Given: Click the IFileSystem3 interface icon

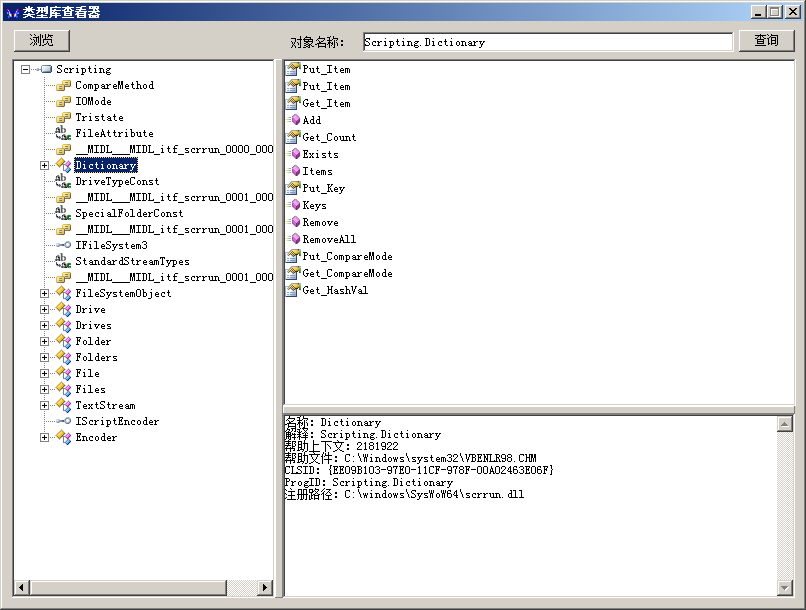Looking at the screenshot, I should pyautogui.click(x=64, y=245).
